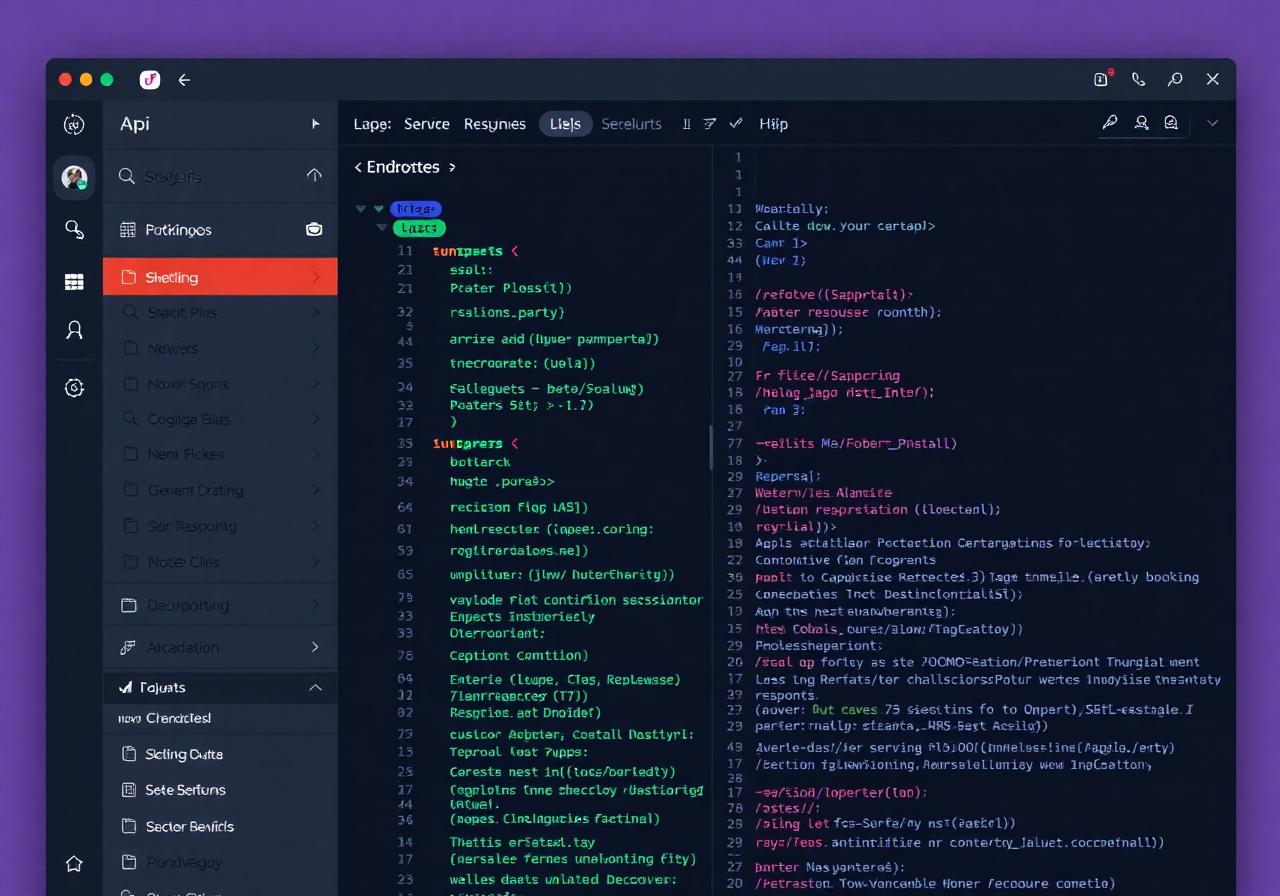Click the sidebar search field

coord(220,176)
